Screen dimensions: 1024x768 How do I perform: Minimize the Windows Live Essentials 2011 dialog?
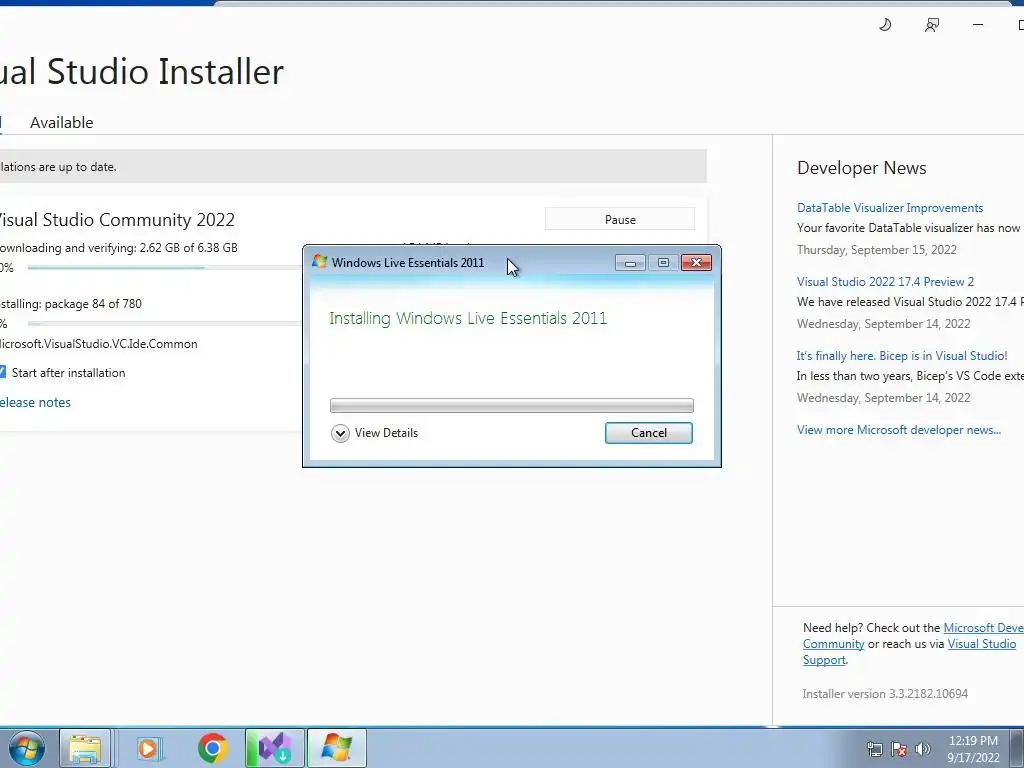click(630, 263)
